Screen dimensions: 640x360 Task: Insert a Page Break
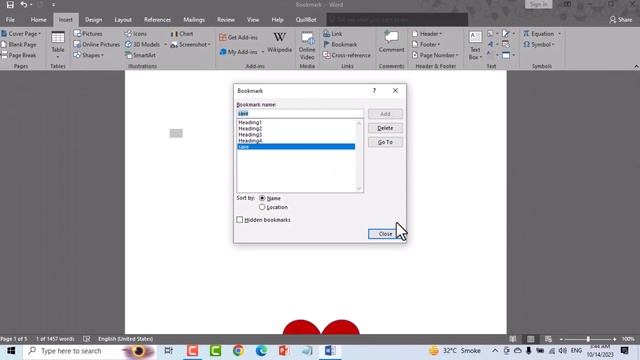pyautogui.click(x=19, y=55)
